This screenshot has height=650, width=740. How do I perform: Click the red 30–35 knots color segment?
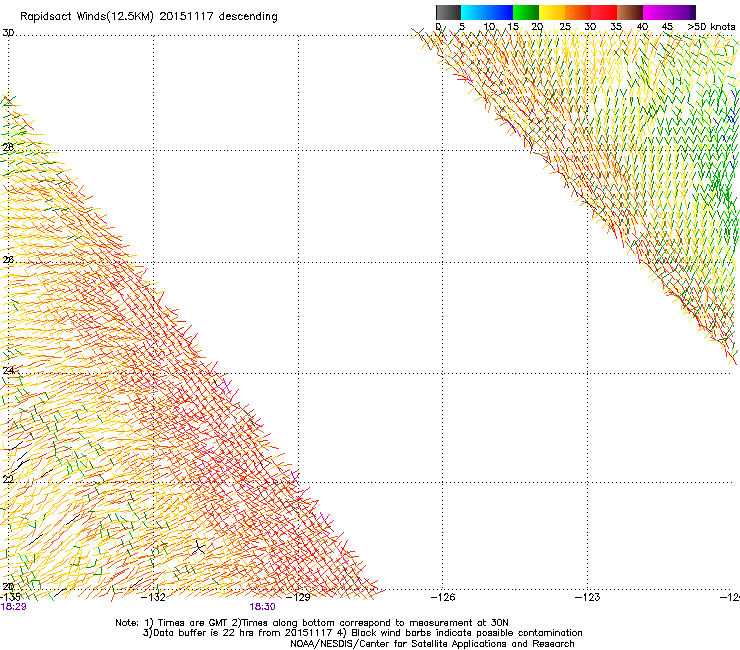click(x=604, y=12)
